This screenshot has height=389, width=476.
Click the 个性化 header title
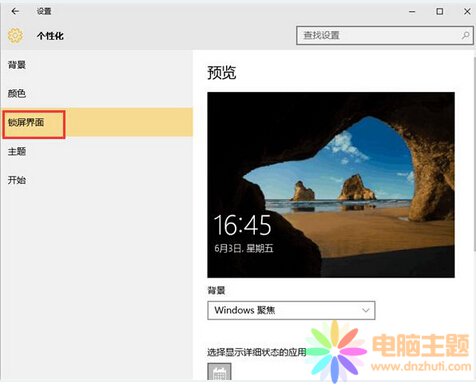point(50,36)
